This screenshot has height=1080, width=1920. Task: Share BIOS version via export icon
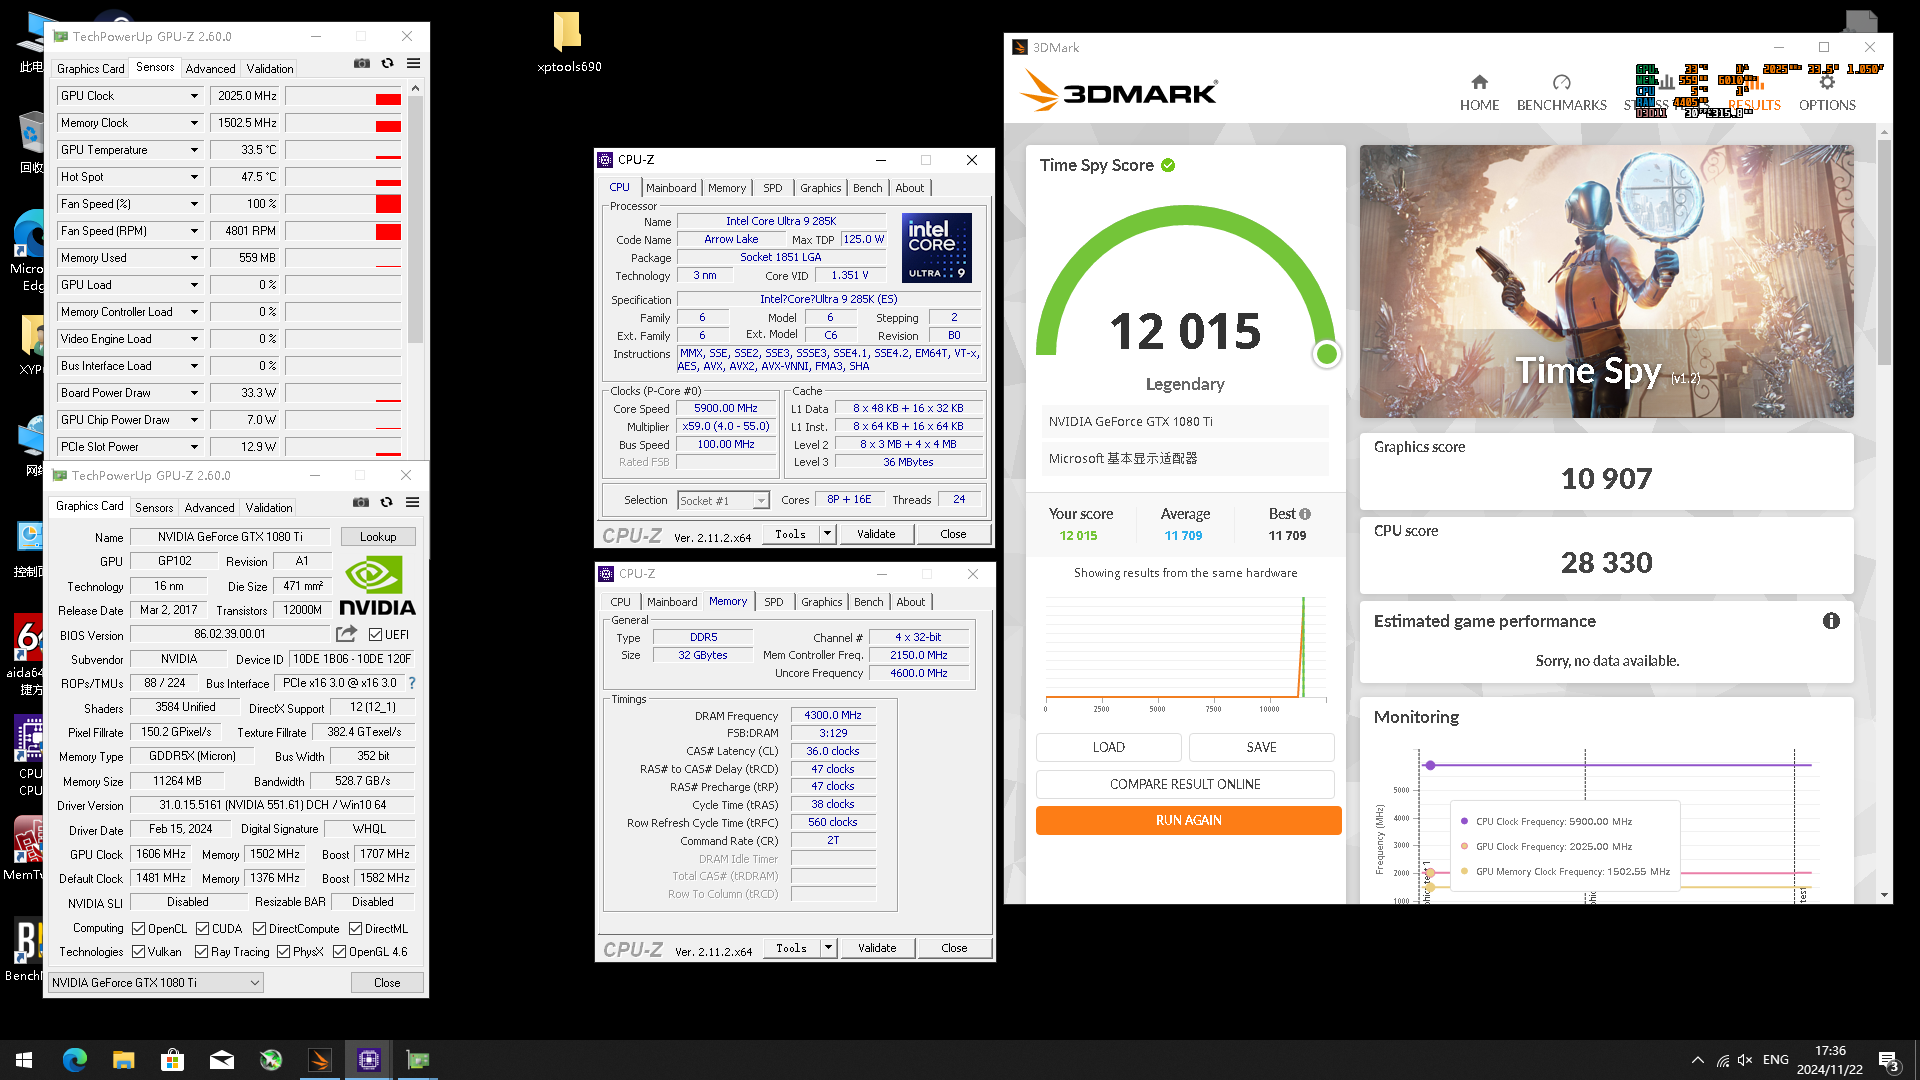pos(346,634)
